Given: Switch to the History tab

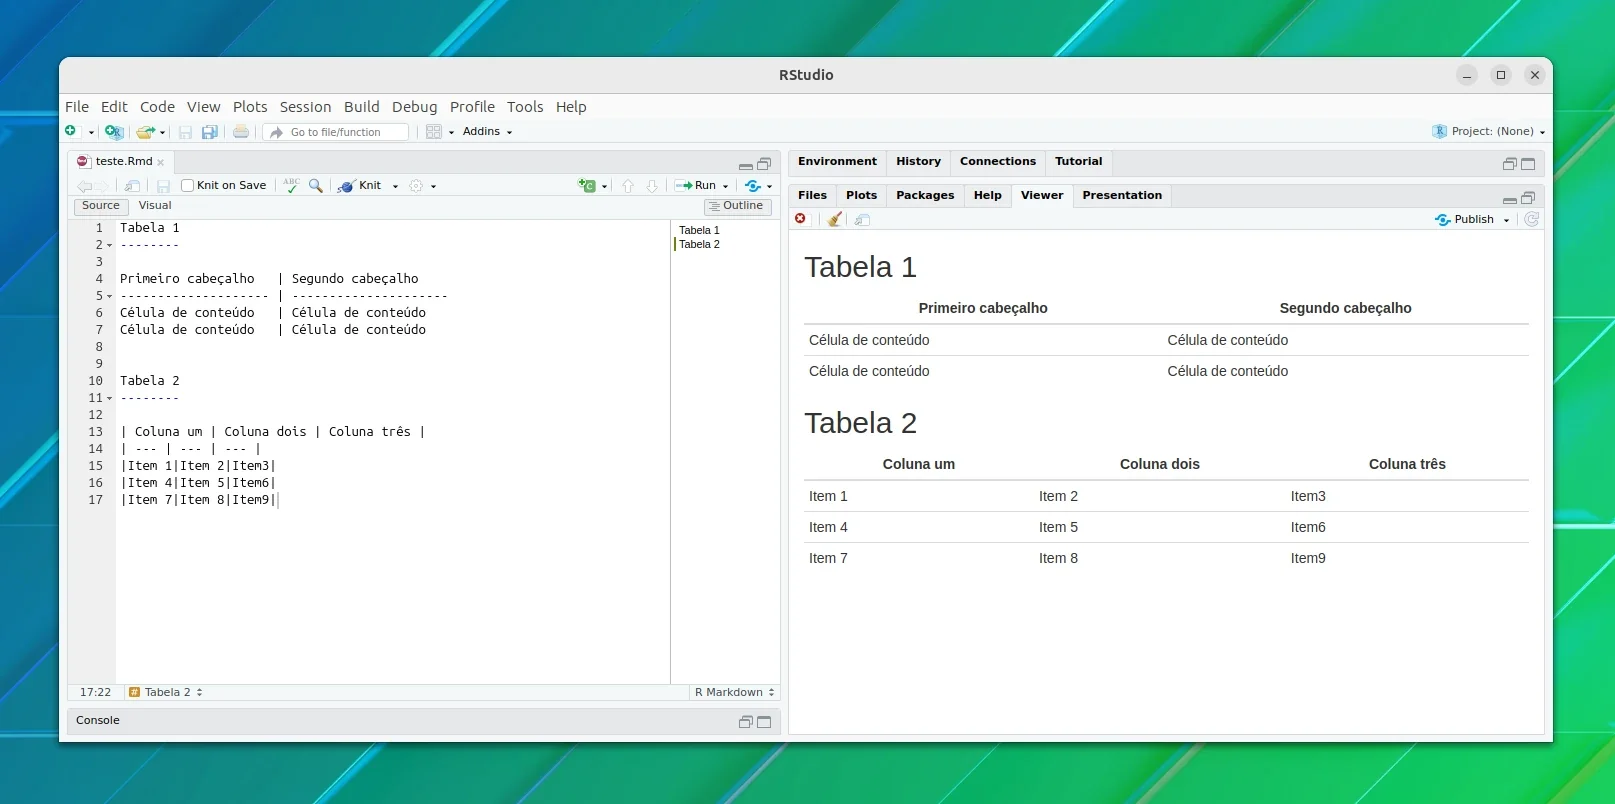Looking at the screenshot, I should click(918, 161).
